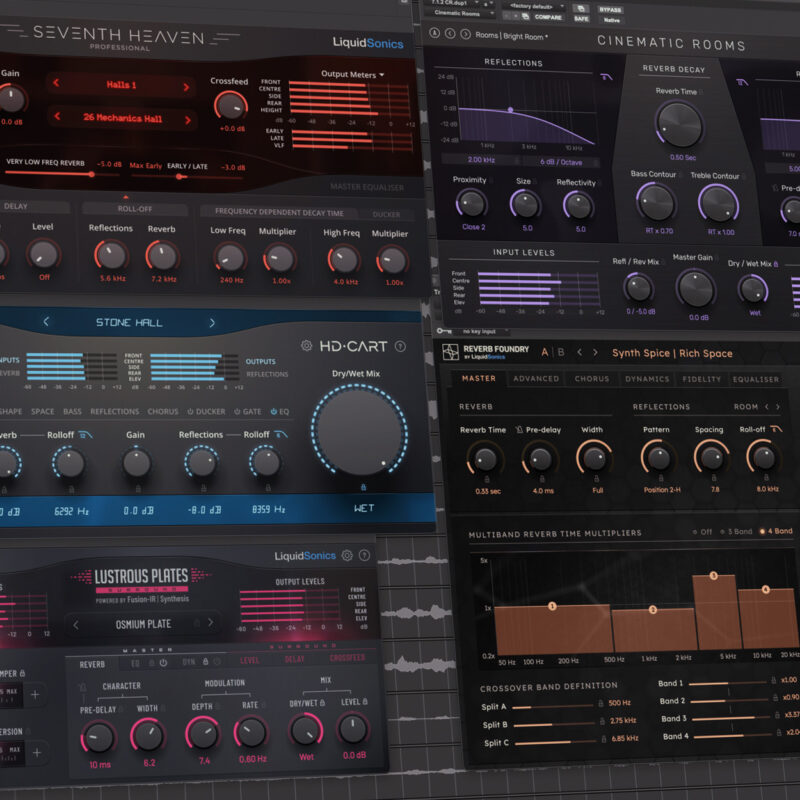Click Reverb Foundry Roll-off slope icon
This screenshot has height=800, width=800.
776,429
